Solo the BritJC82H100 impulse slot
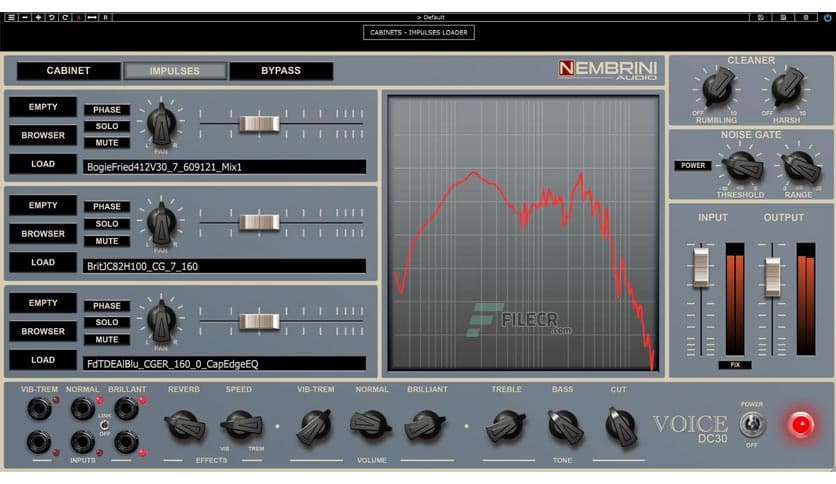 107,224
